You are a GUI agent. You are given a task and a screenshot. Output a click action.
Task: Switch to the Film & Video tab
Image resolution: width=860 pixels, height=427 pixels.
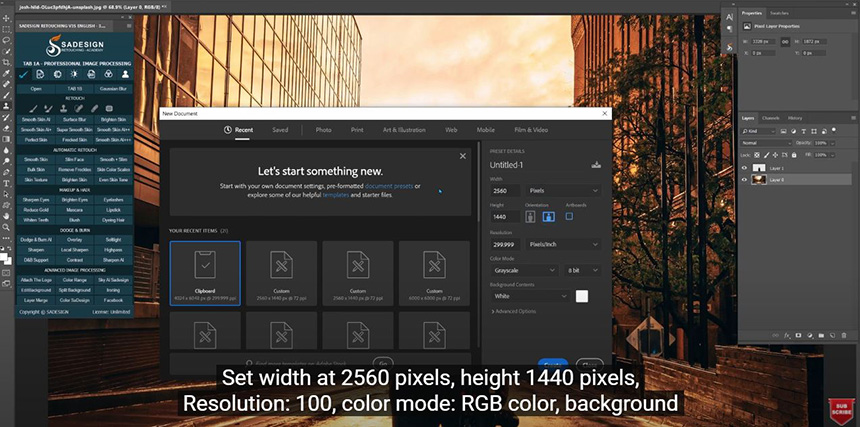[531, 130]
